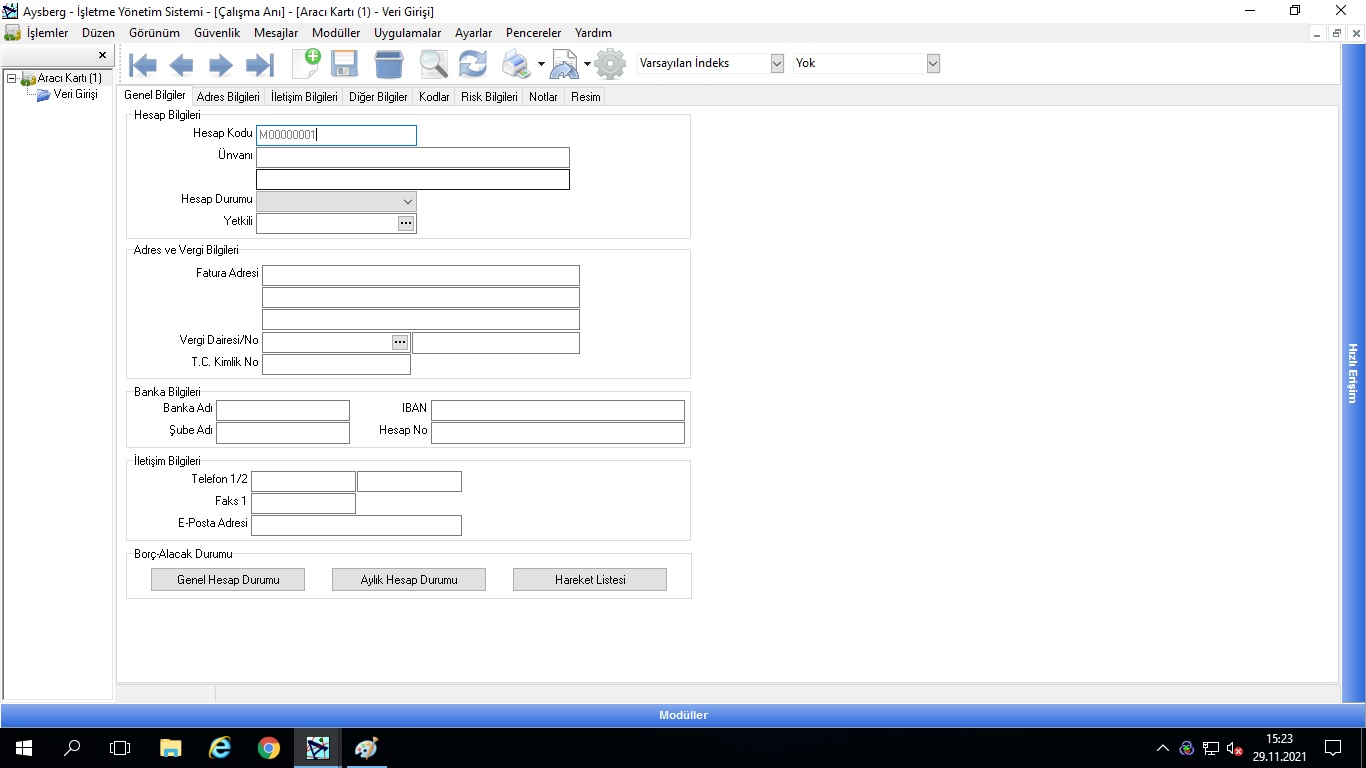Click the previous record arrow
This screenshot has width=1366, height=768.
tap(181, 66)
